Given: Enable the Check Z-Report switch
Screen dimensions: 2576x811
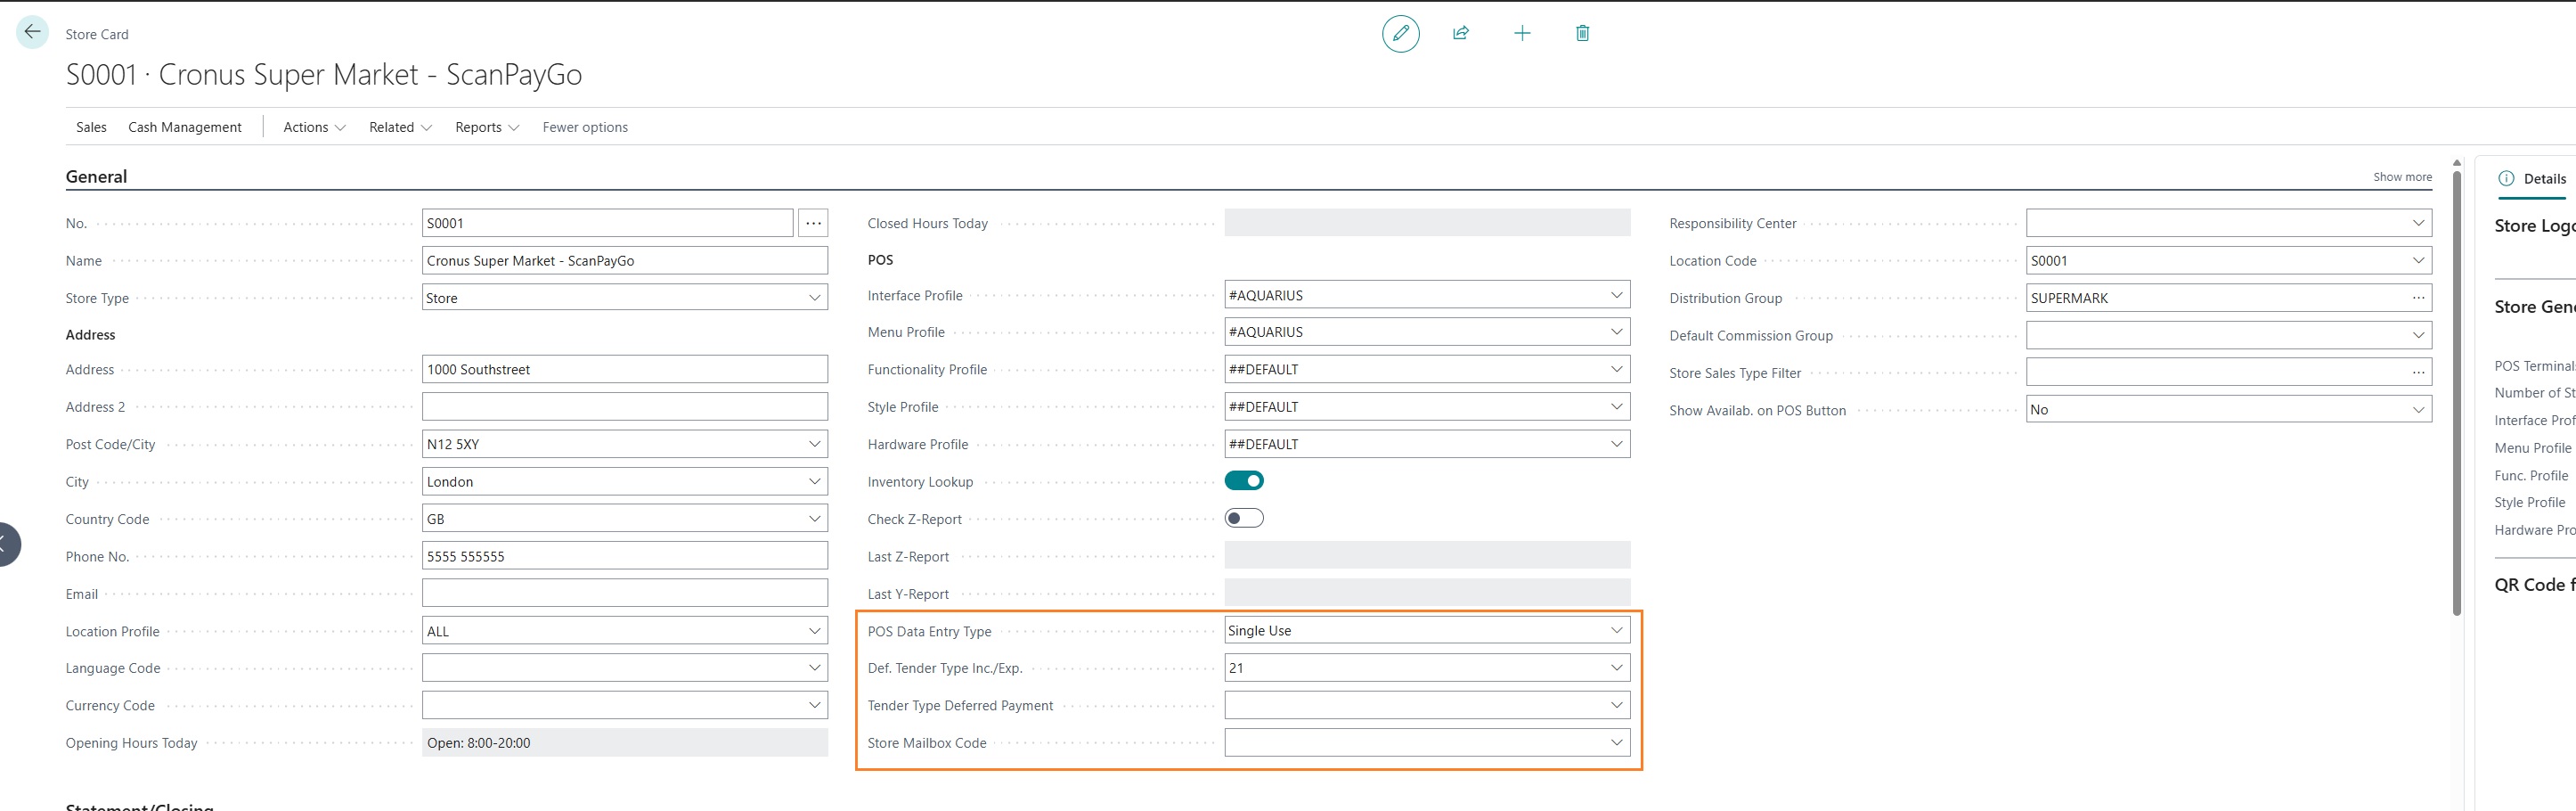Looking at the screenshot, I should click(x=1244, y=518).
